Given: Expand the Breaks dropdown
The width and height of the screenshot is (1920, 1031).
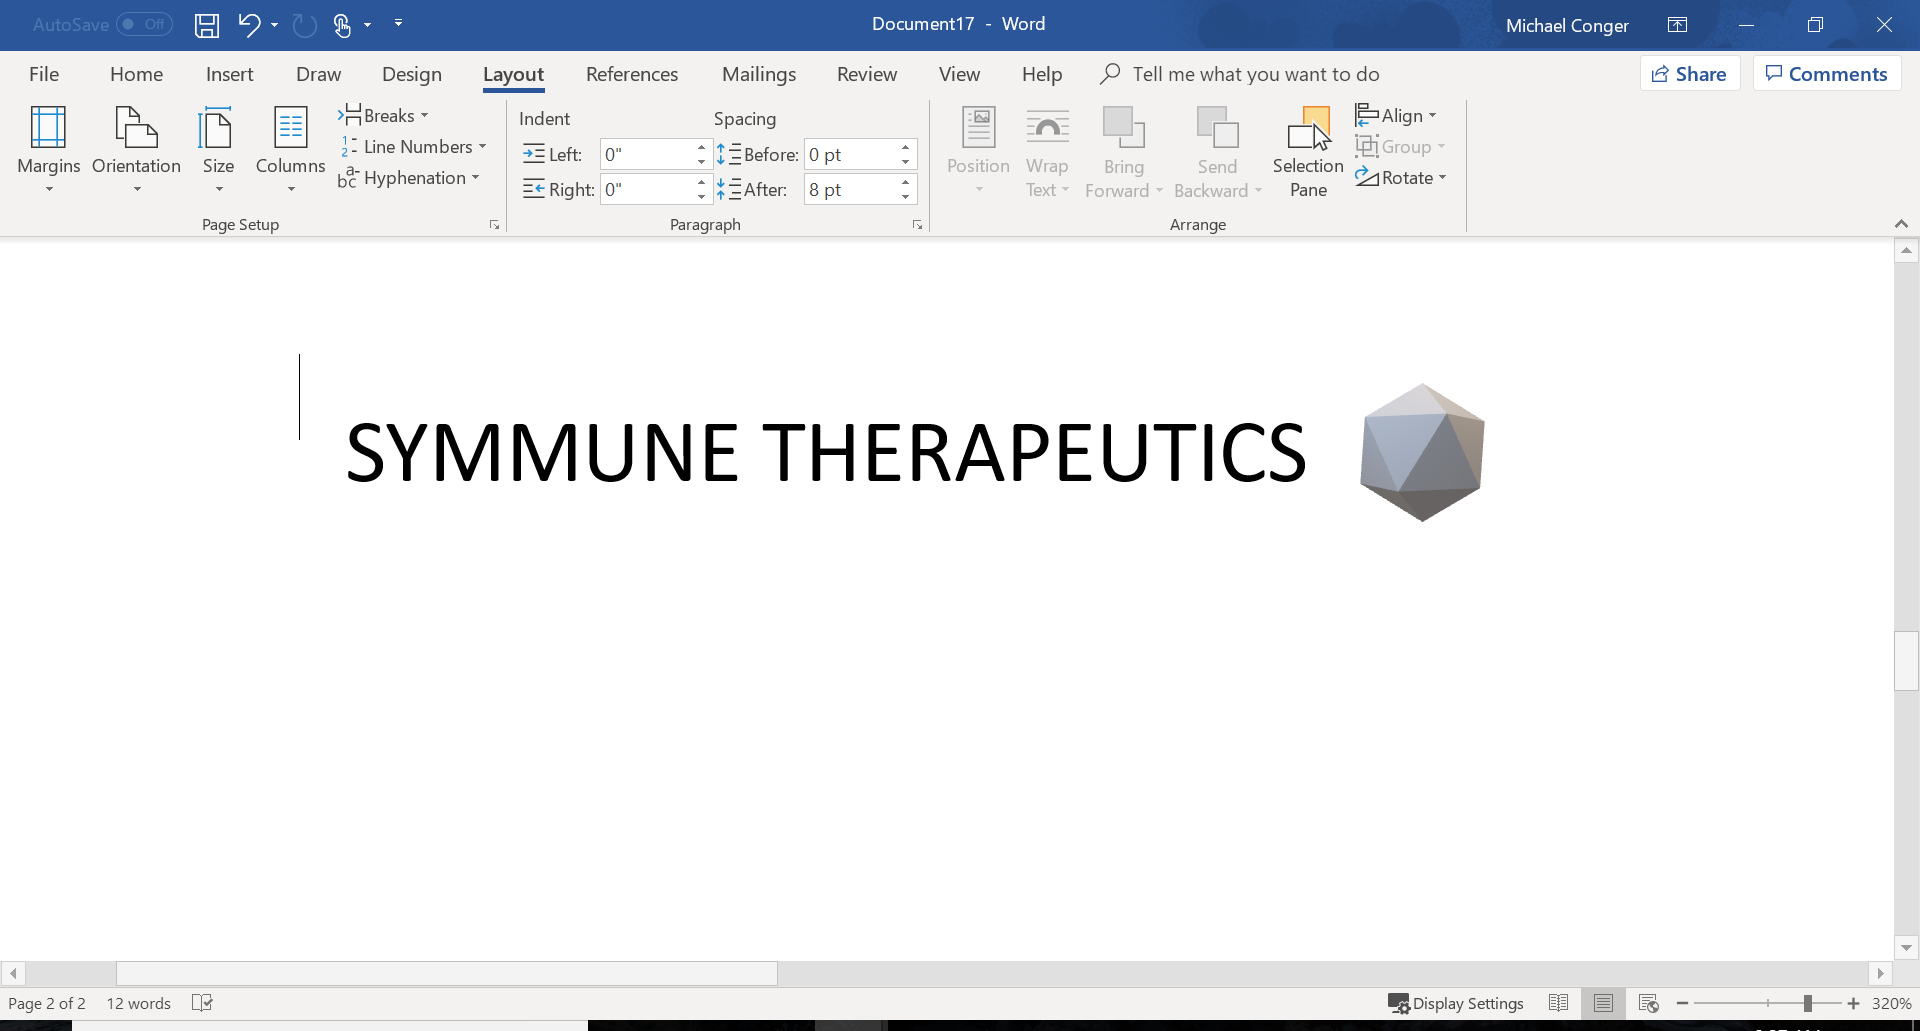Looking at the screenshot, I should coord(385,116).
